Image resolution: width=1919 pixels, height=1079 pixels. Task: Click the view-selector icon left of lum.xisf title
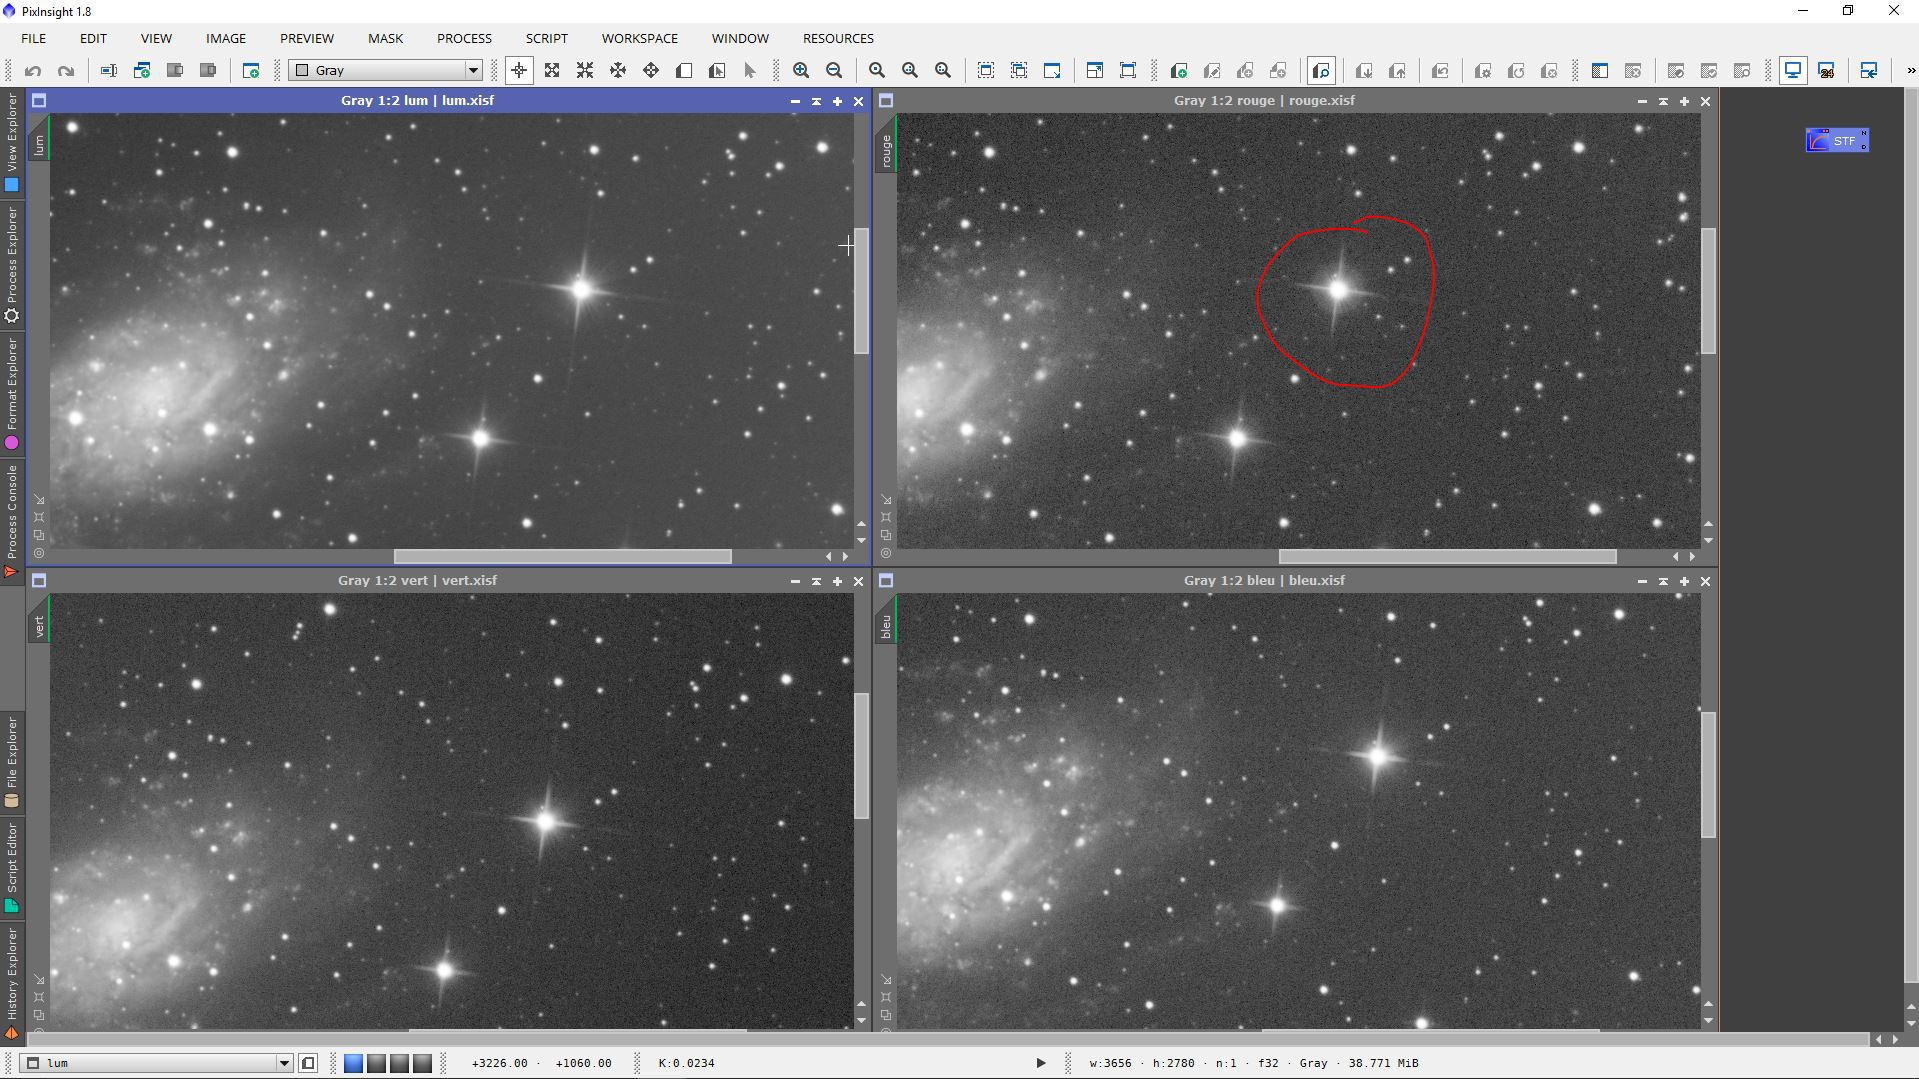coord(39,101)
